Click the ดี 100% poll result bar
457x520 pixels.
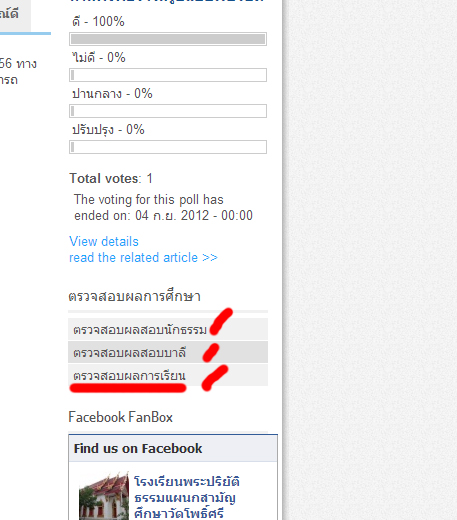coord(168,39)
